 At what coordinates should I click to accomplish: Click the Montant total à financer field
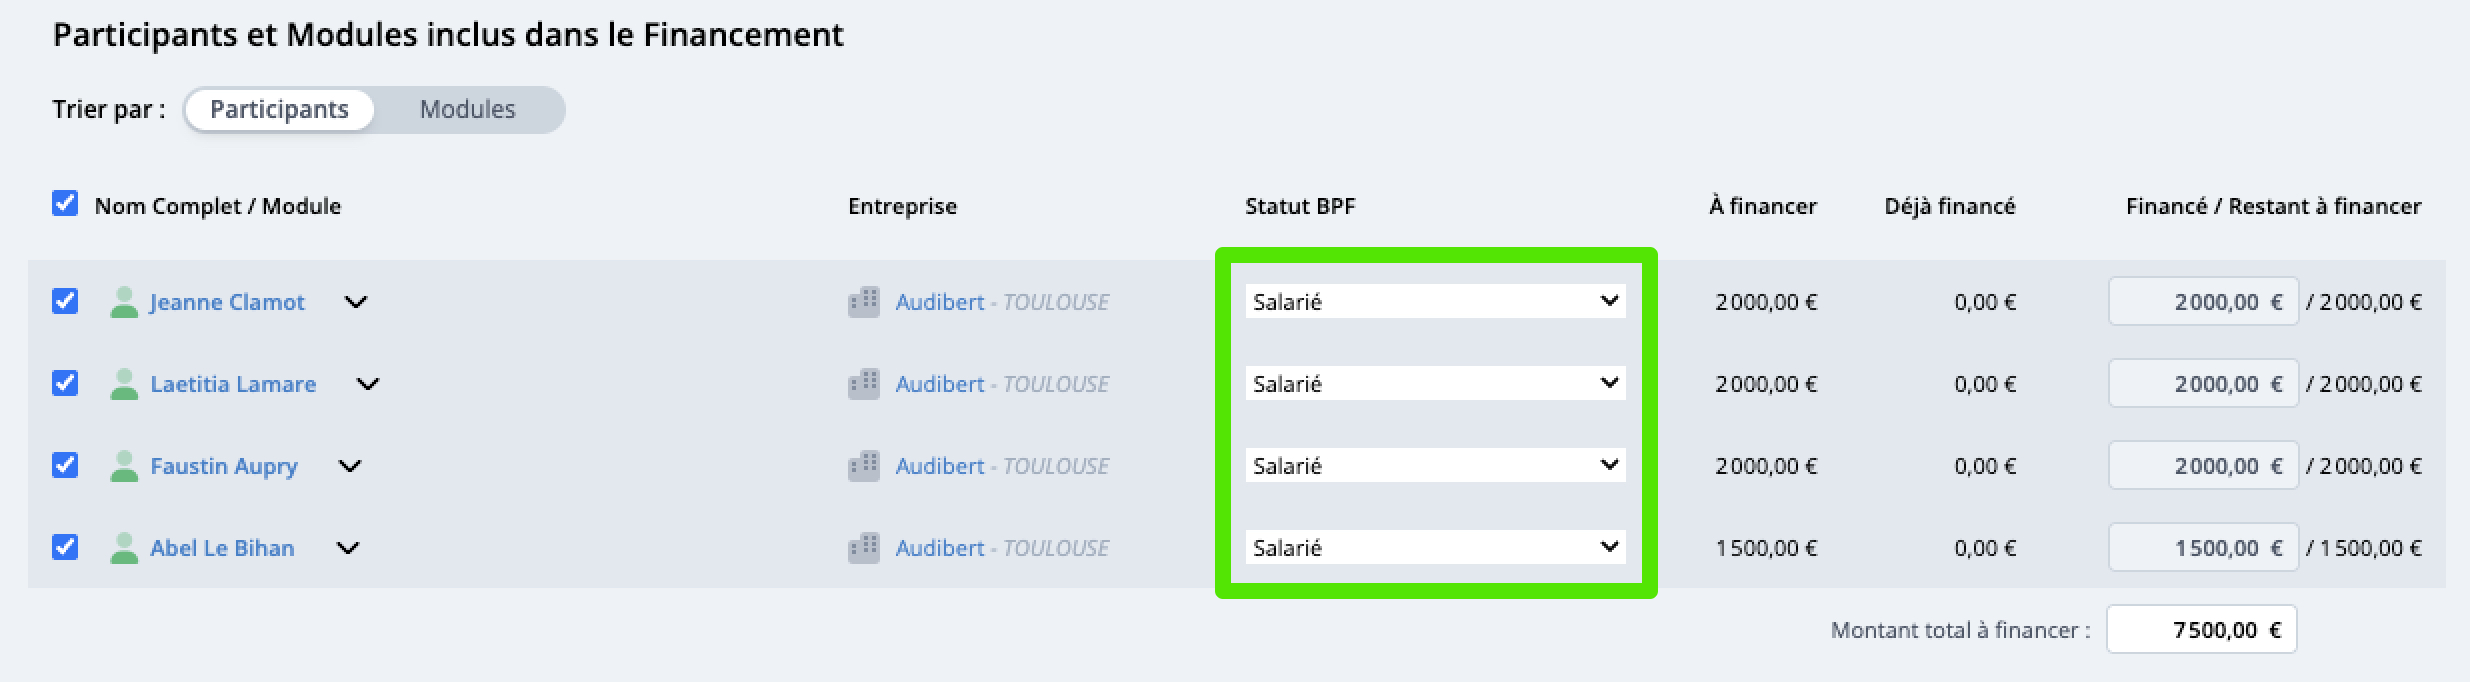pos(2201,630)
